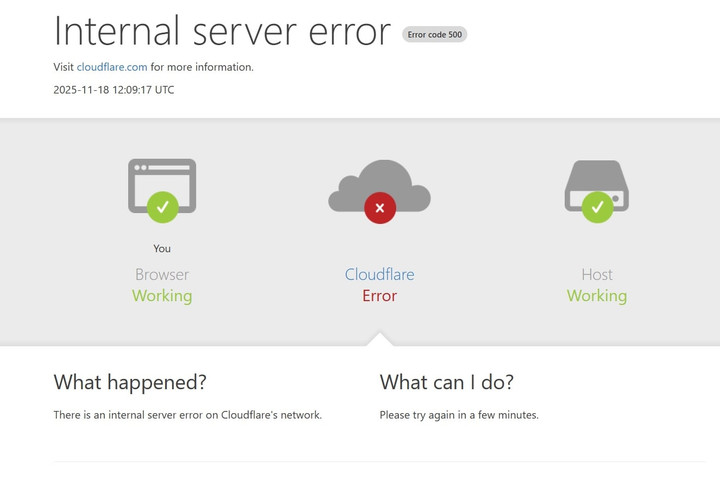
Task: Click the host server drive icon
Action: tap(597, 191)
